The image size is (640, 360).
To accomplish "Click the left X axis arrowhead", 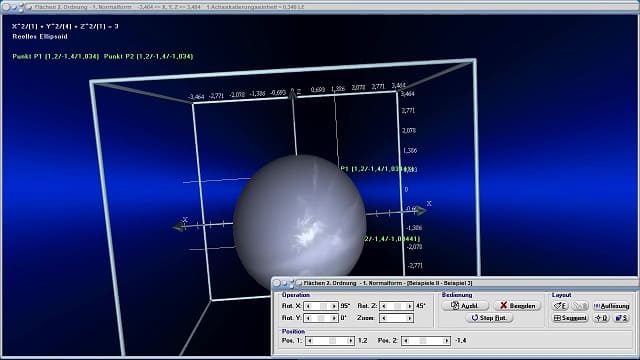I will 178,227.
